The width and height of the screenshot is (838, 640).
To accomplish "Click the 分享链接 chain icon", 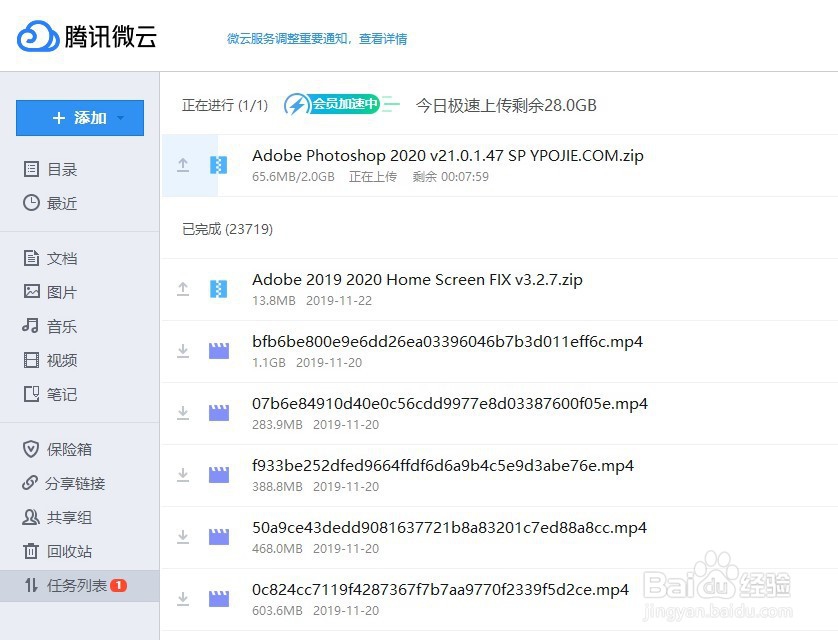I will 30,482.
